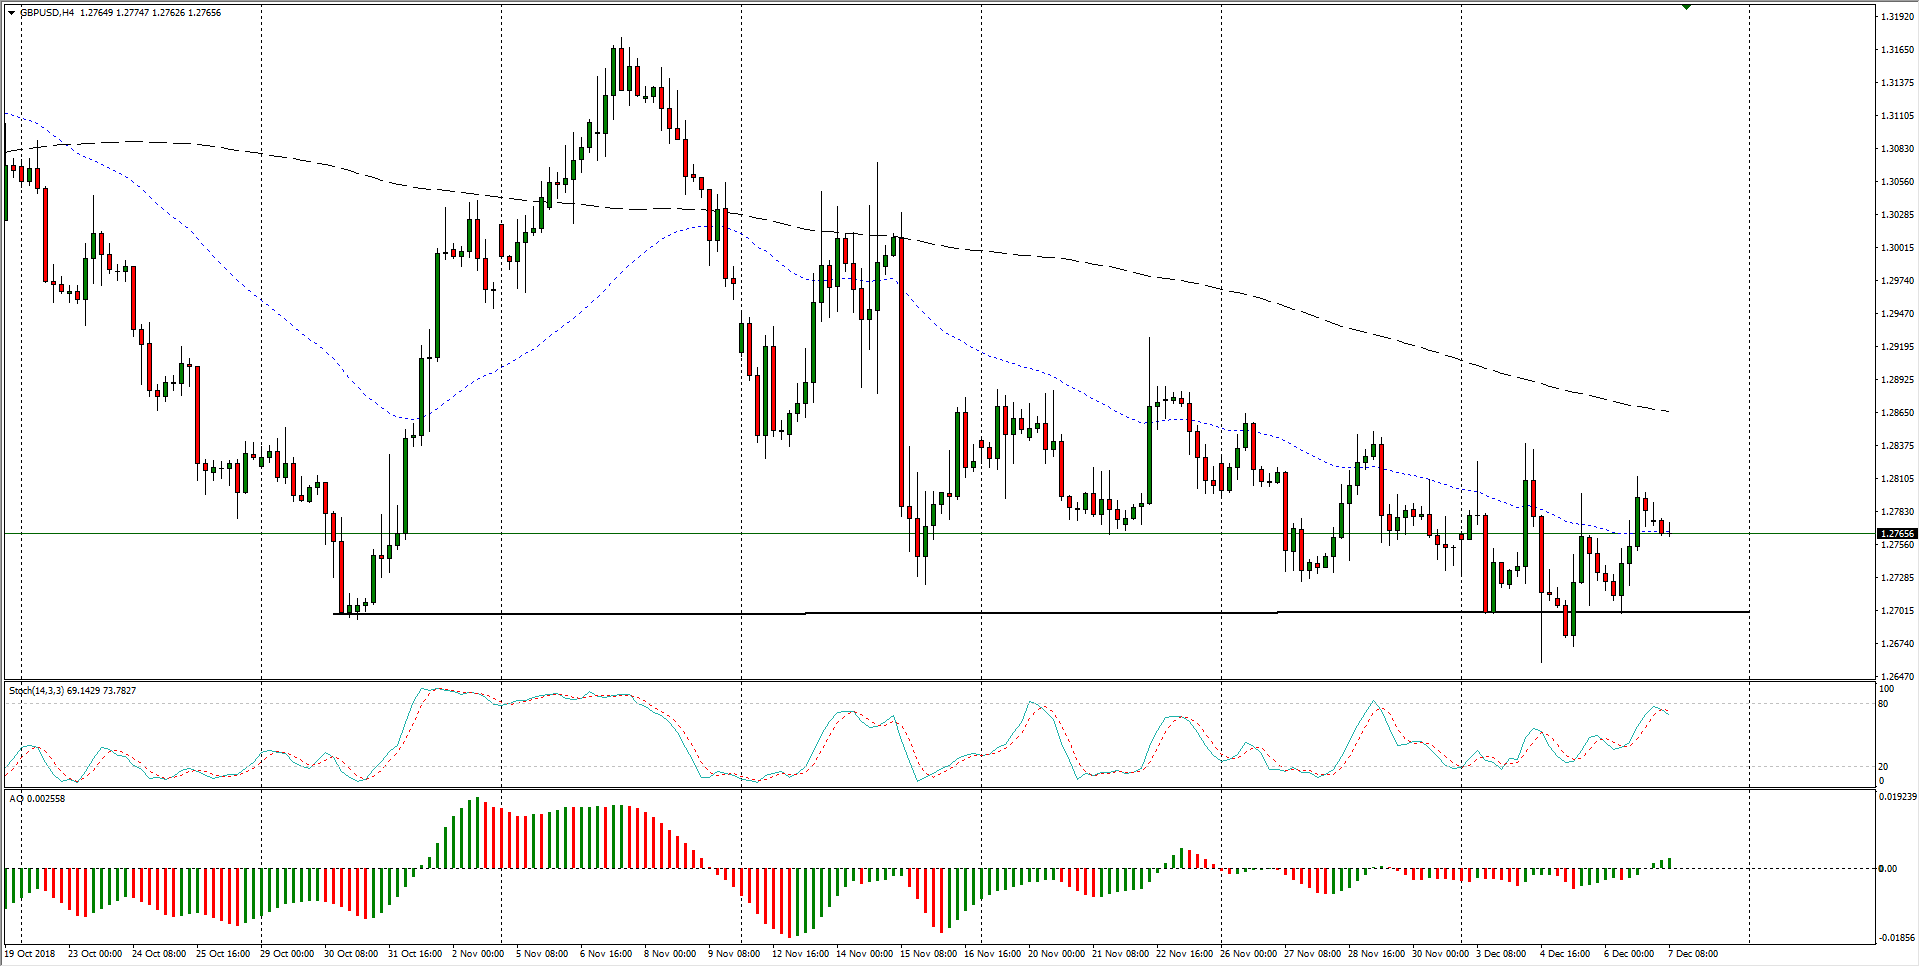Click the 15 Nov 08:00 time label
The height and width of the screenshot is (967, 1920).
(x=929, y=954)
